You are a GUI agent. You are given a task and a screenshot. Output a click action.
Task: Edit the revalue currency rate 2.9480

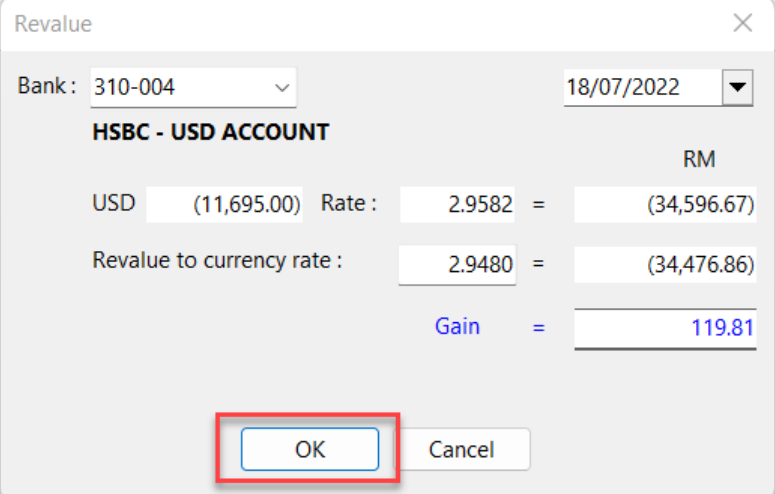[458, 265]
